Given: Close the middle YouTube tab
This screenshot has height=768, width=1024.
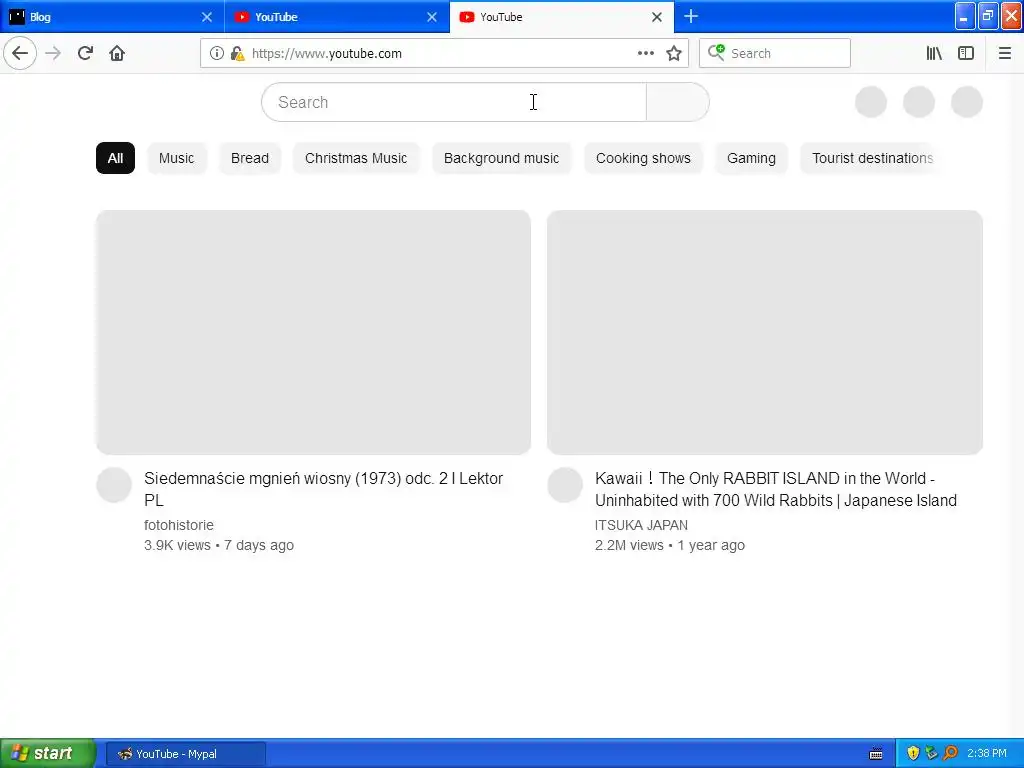Looking at the screenshot, I should (x=432, y=17).
